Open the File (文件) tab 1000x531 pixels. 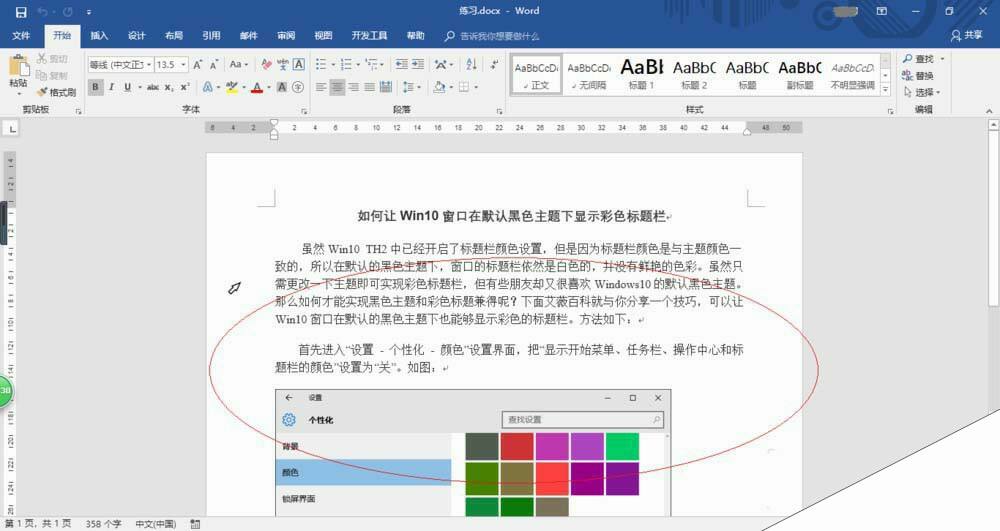[x=21, y=36]
